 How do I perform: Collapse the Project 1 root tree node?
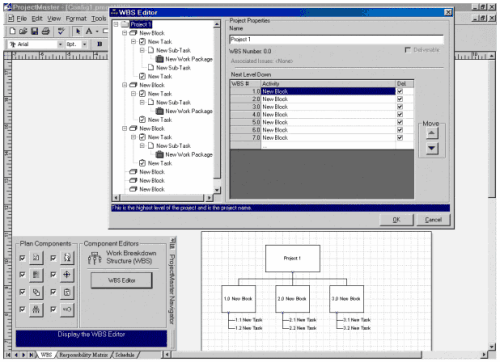[116, 24]
